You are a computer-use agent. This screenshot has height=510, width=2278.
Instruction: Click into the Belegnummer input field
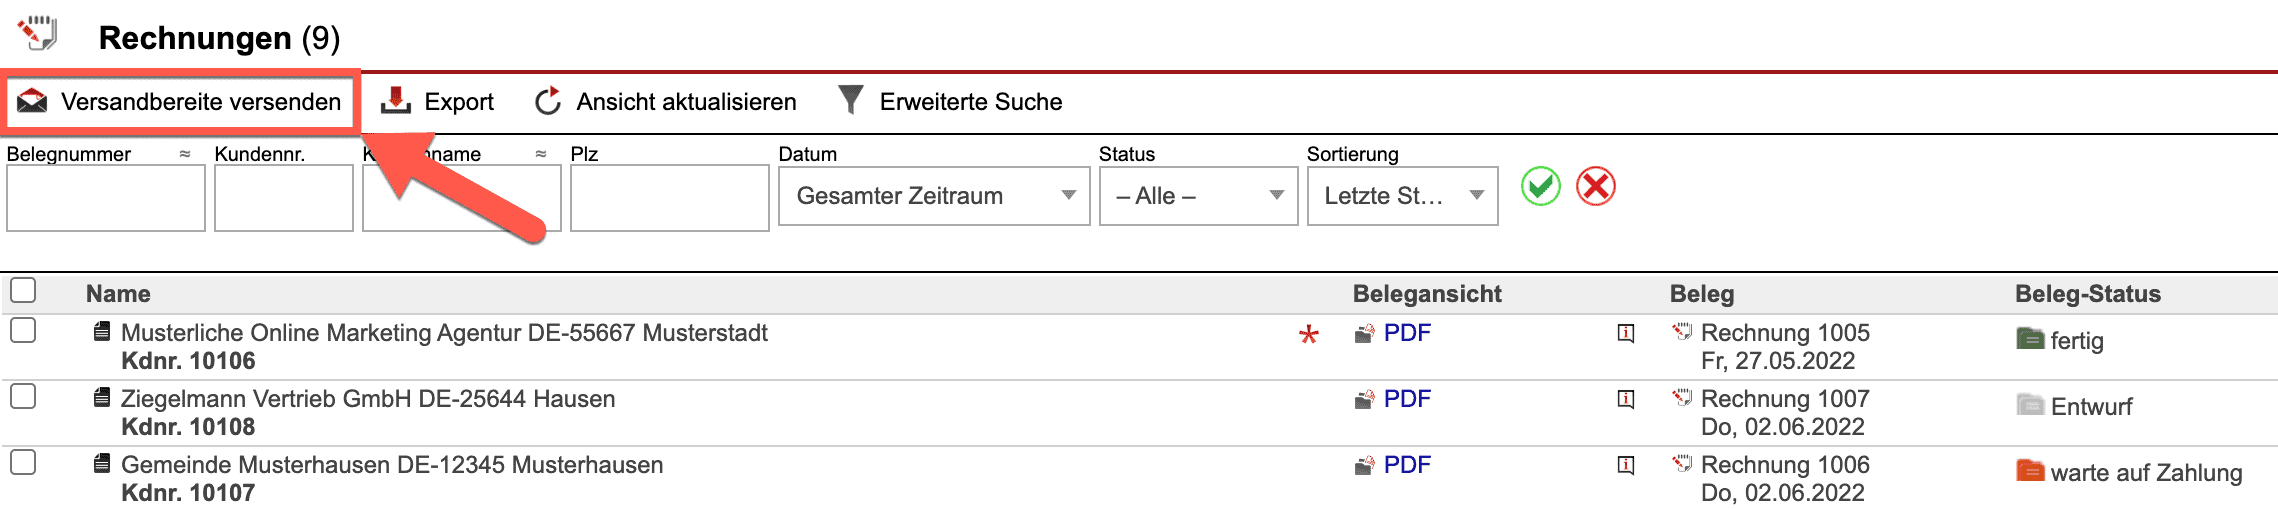pos(106,198)
